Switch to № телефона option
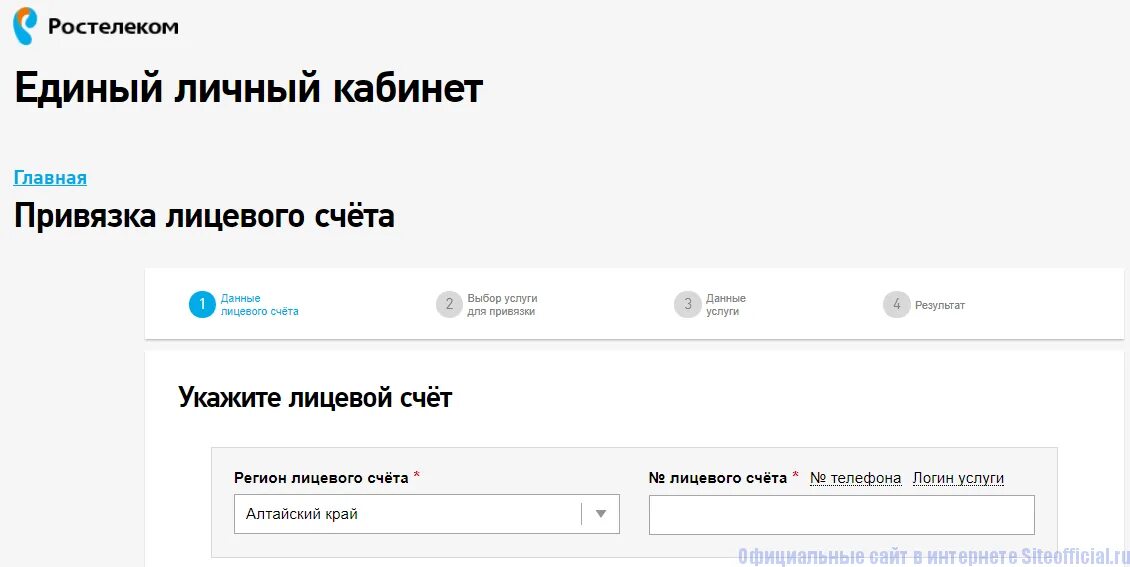 855,478
